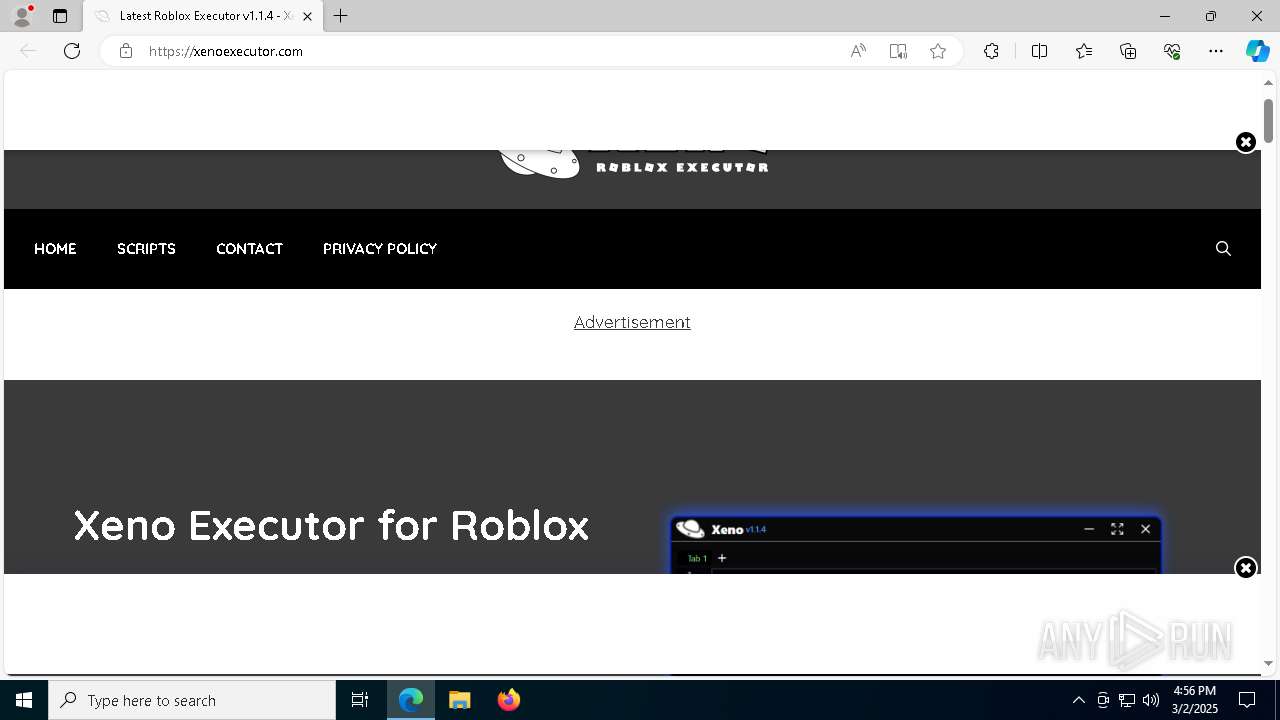Open Microsoft Edge taskbar icon

pos(411,700)
